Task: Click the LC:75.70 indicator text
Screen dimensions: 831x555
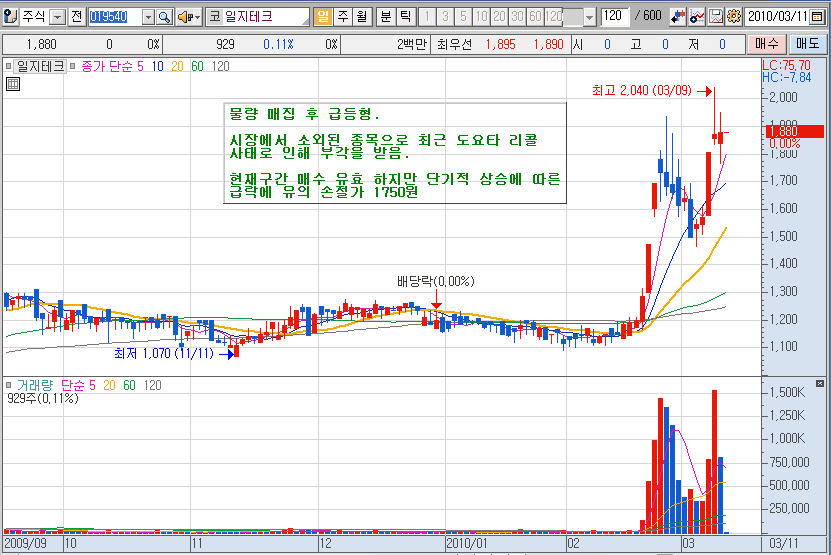Action: point(786,65)
